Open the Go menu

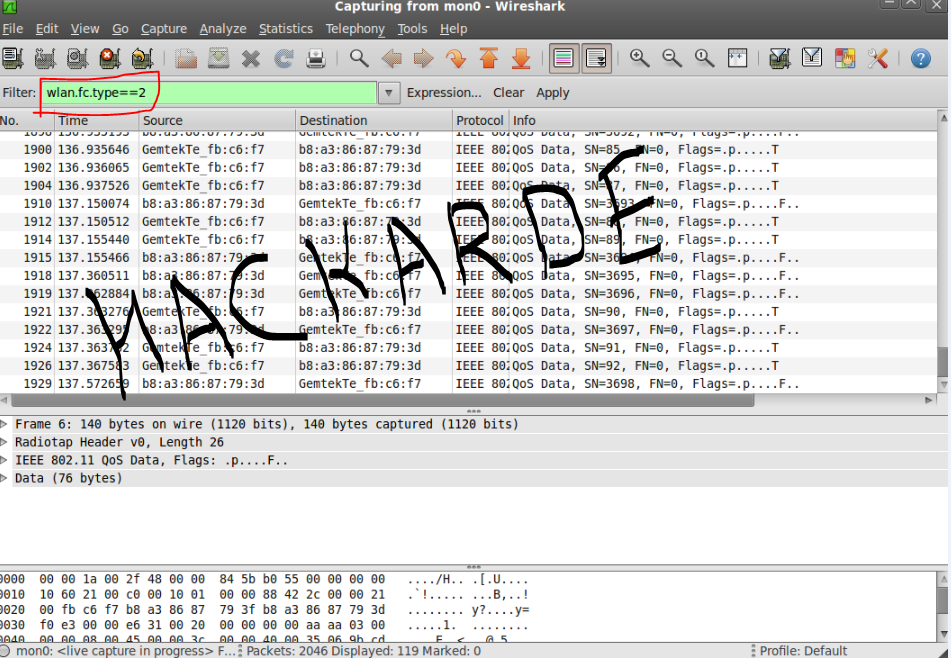pyautogui.click(x=120, y=29)
